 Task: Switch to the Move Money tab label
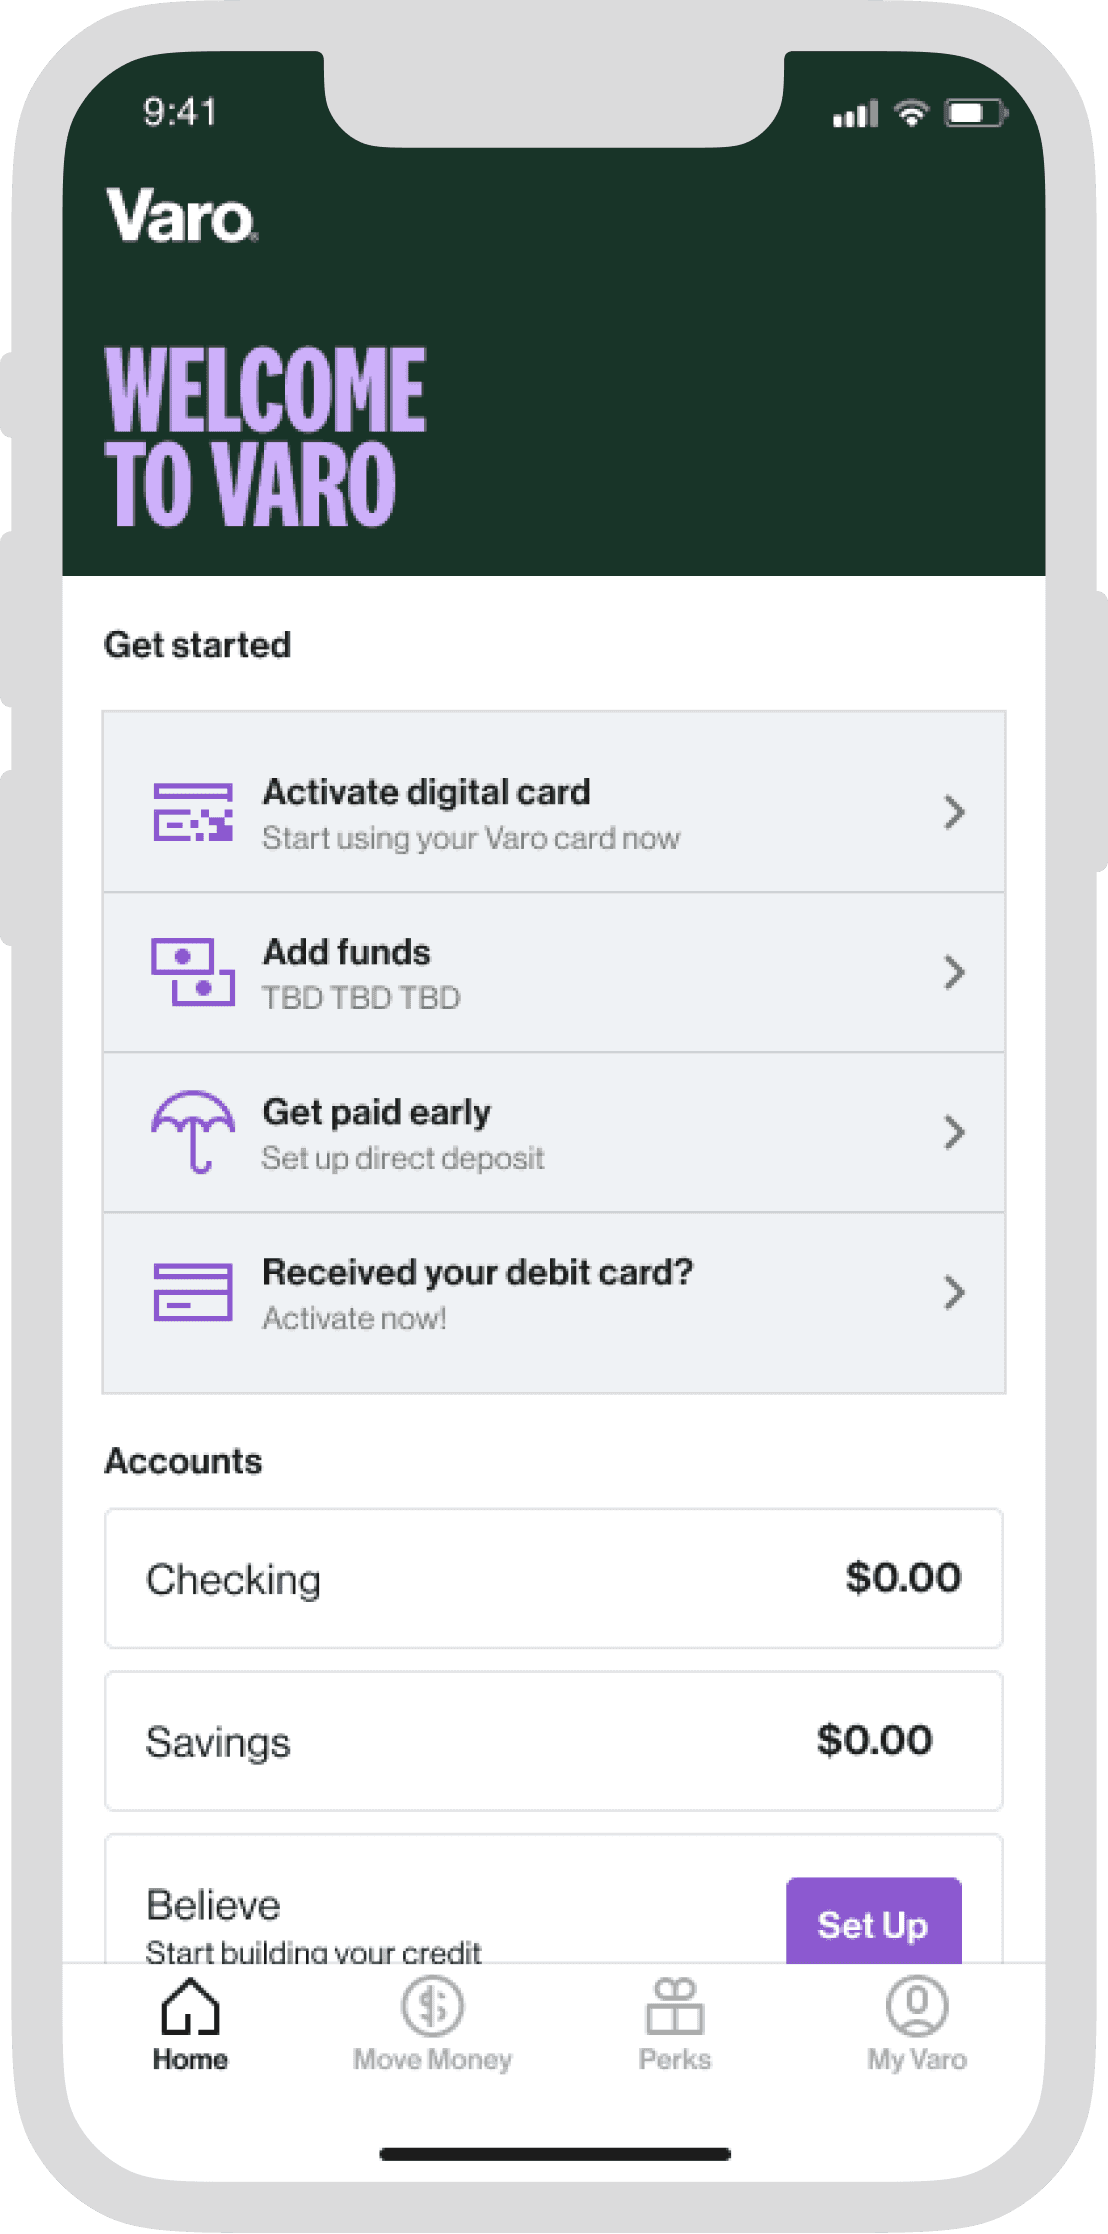(432, 2060)
